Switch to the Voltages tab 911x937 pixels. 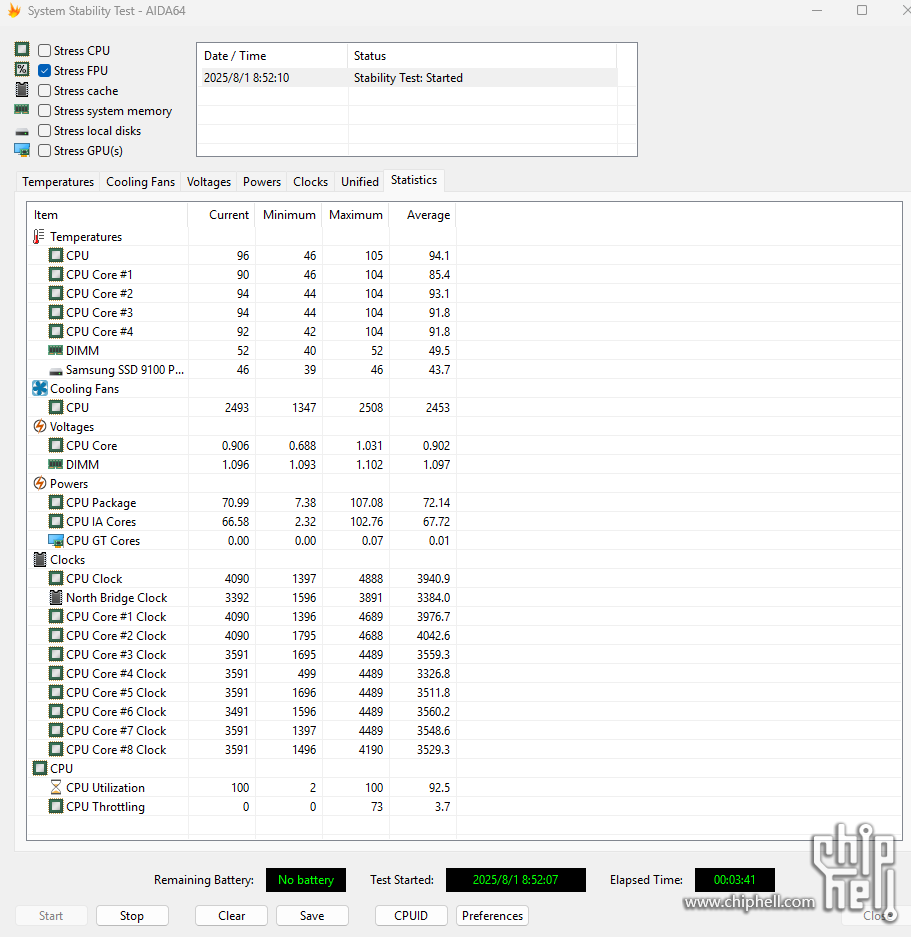click(x=209, y=182)
